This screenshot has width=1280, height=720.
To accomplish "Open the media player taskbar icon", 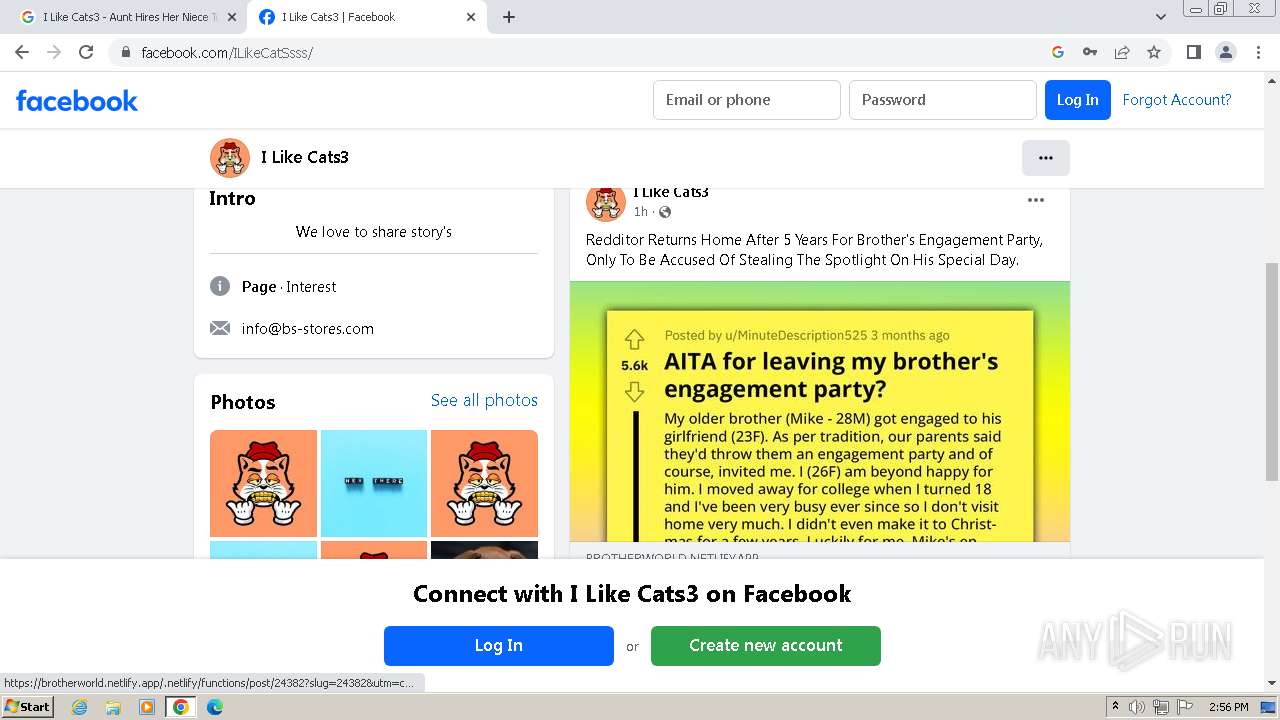I will 147,707.
